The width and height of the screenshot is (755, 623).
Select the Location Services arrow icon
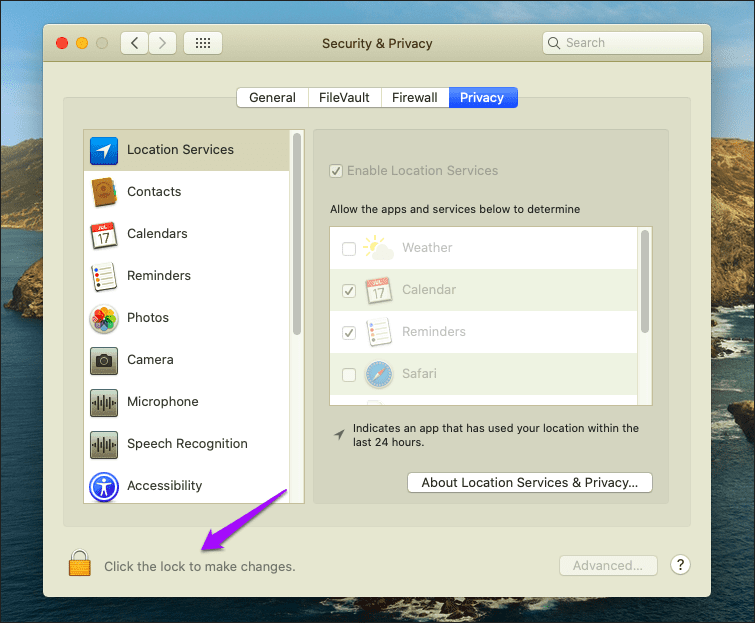(104, 151)
